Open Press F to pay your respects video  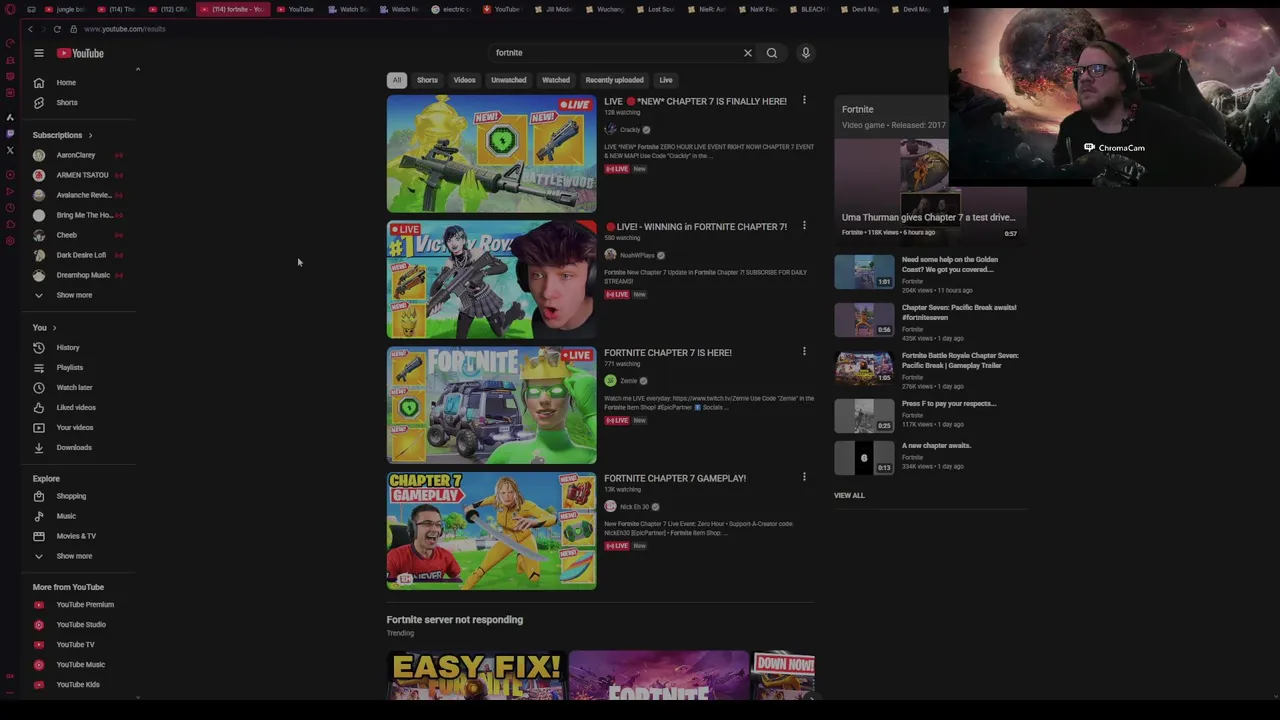[x=930, y=415]
